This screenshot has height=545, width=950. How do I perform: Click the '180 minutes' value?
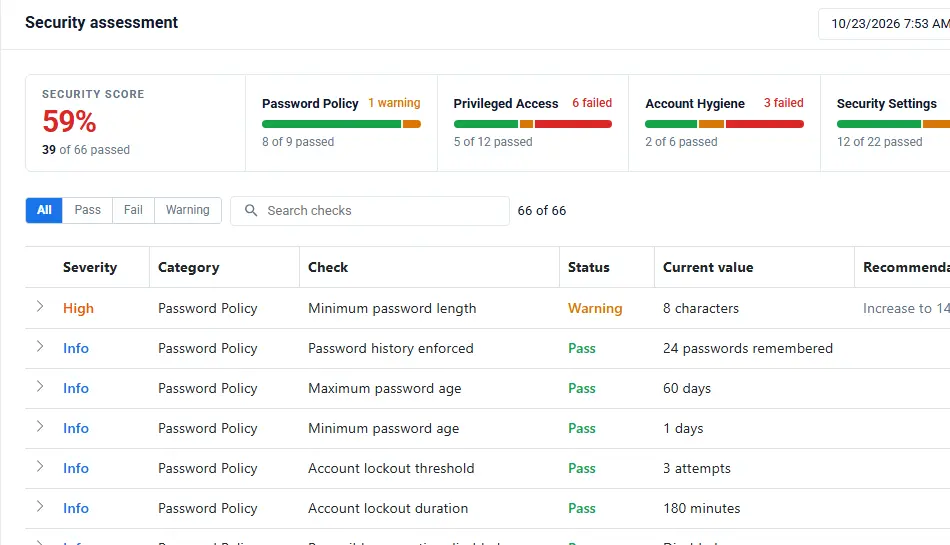tap(702, 508)
